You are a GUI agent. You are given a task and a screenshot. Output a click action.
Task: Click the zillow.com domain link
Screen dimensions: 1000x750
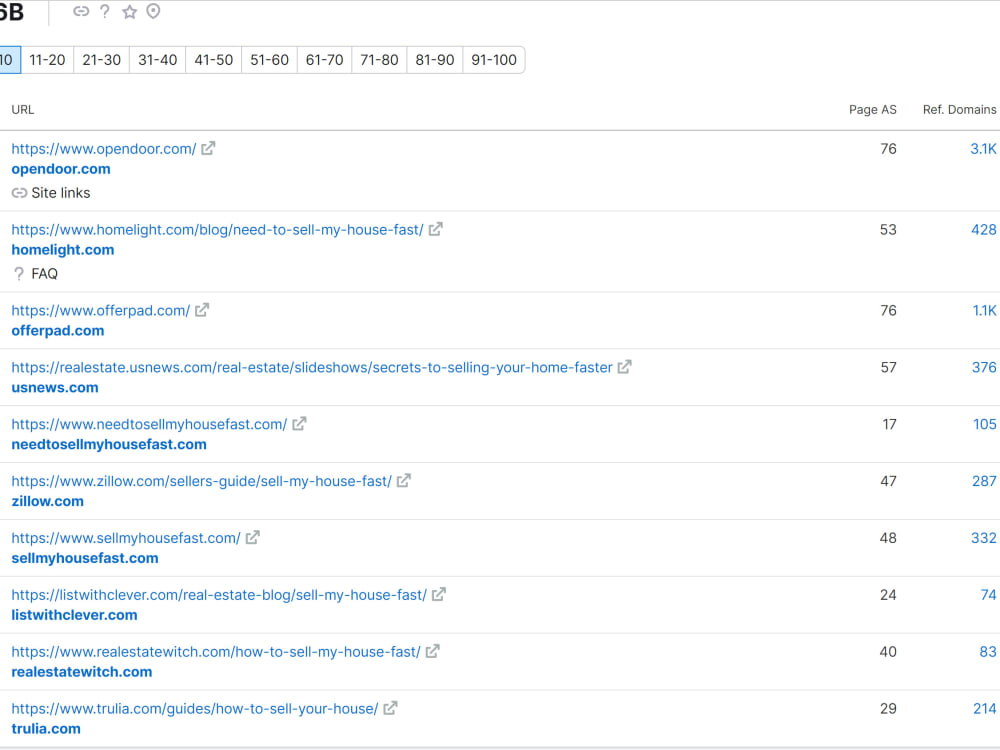(x=47, y=501)
